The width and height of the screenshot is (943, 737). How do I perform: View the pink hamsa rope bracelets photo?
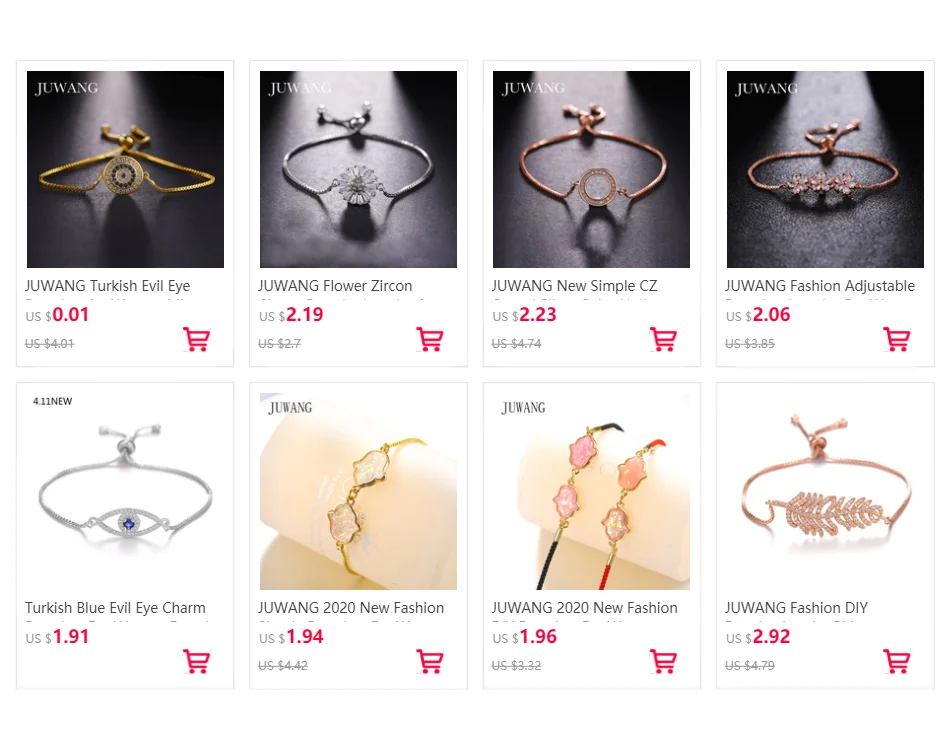pos(591,491)
